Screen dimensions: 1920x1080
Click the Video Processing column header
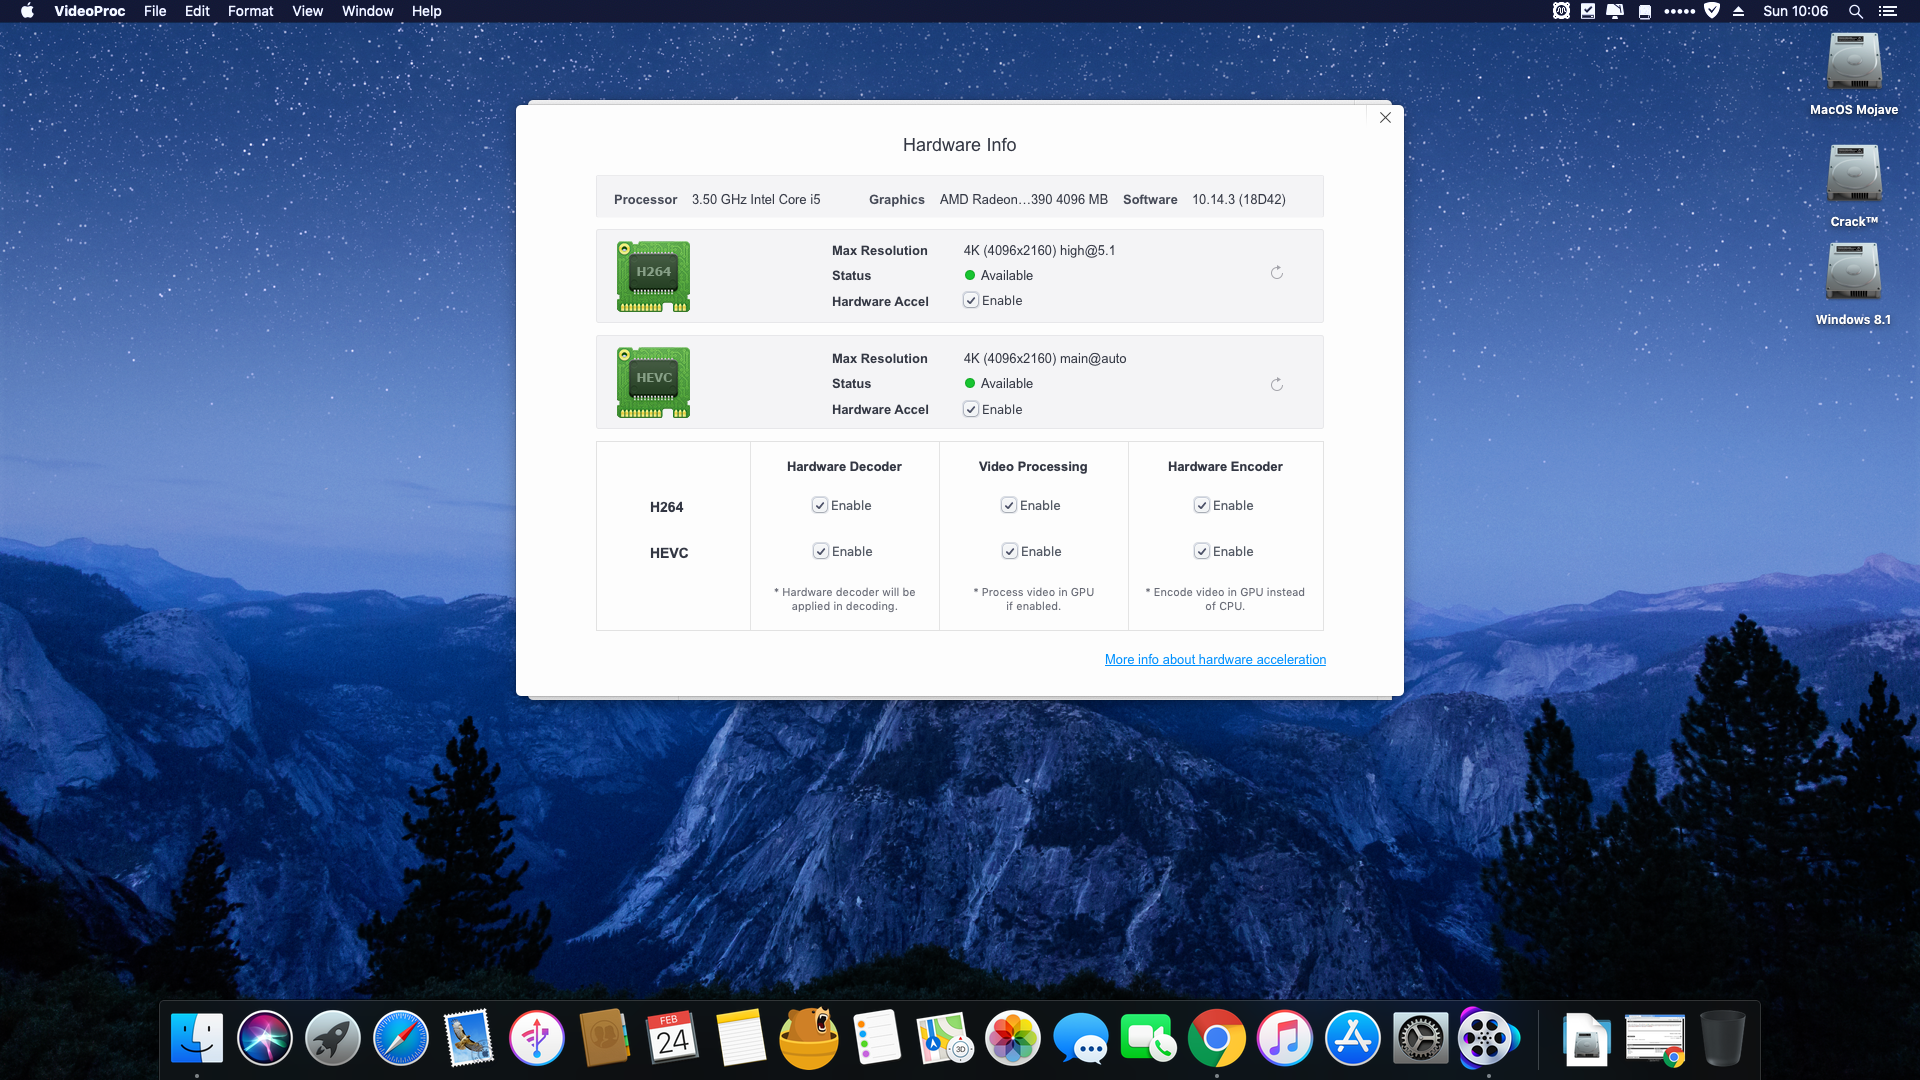[x=1033, y=467]
